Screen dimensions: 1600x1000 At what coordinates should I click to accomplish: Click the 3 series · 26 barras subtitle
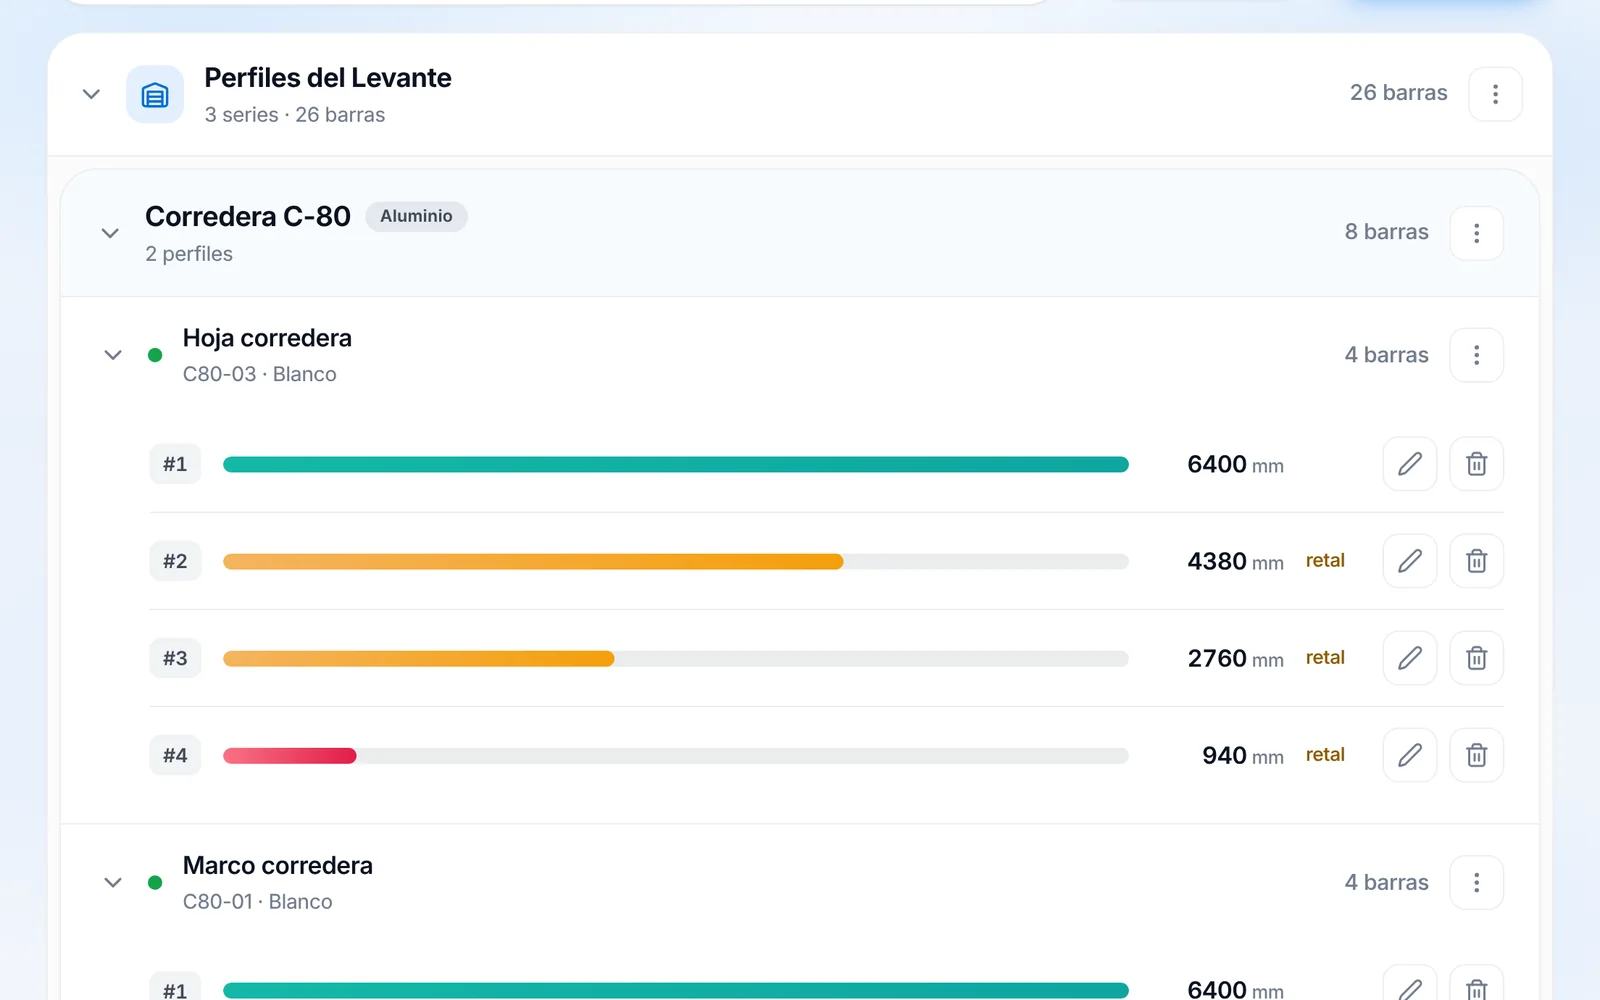[295, 115]
